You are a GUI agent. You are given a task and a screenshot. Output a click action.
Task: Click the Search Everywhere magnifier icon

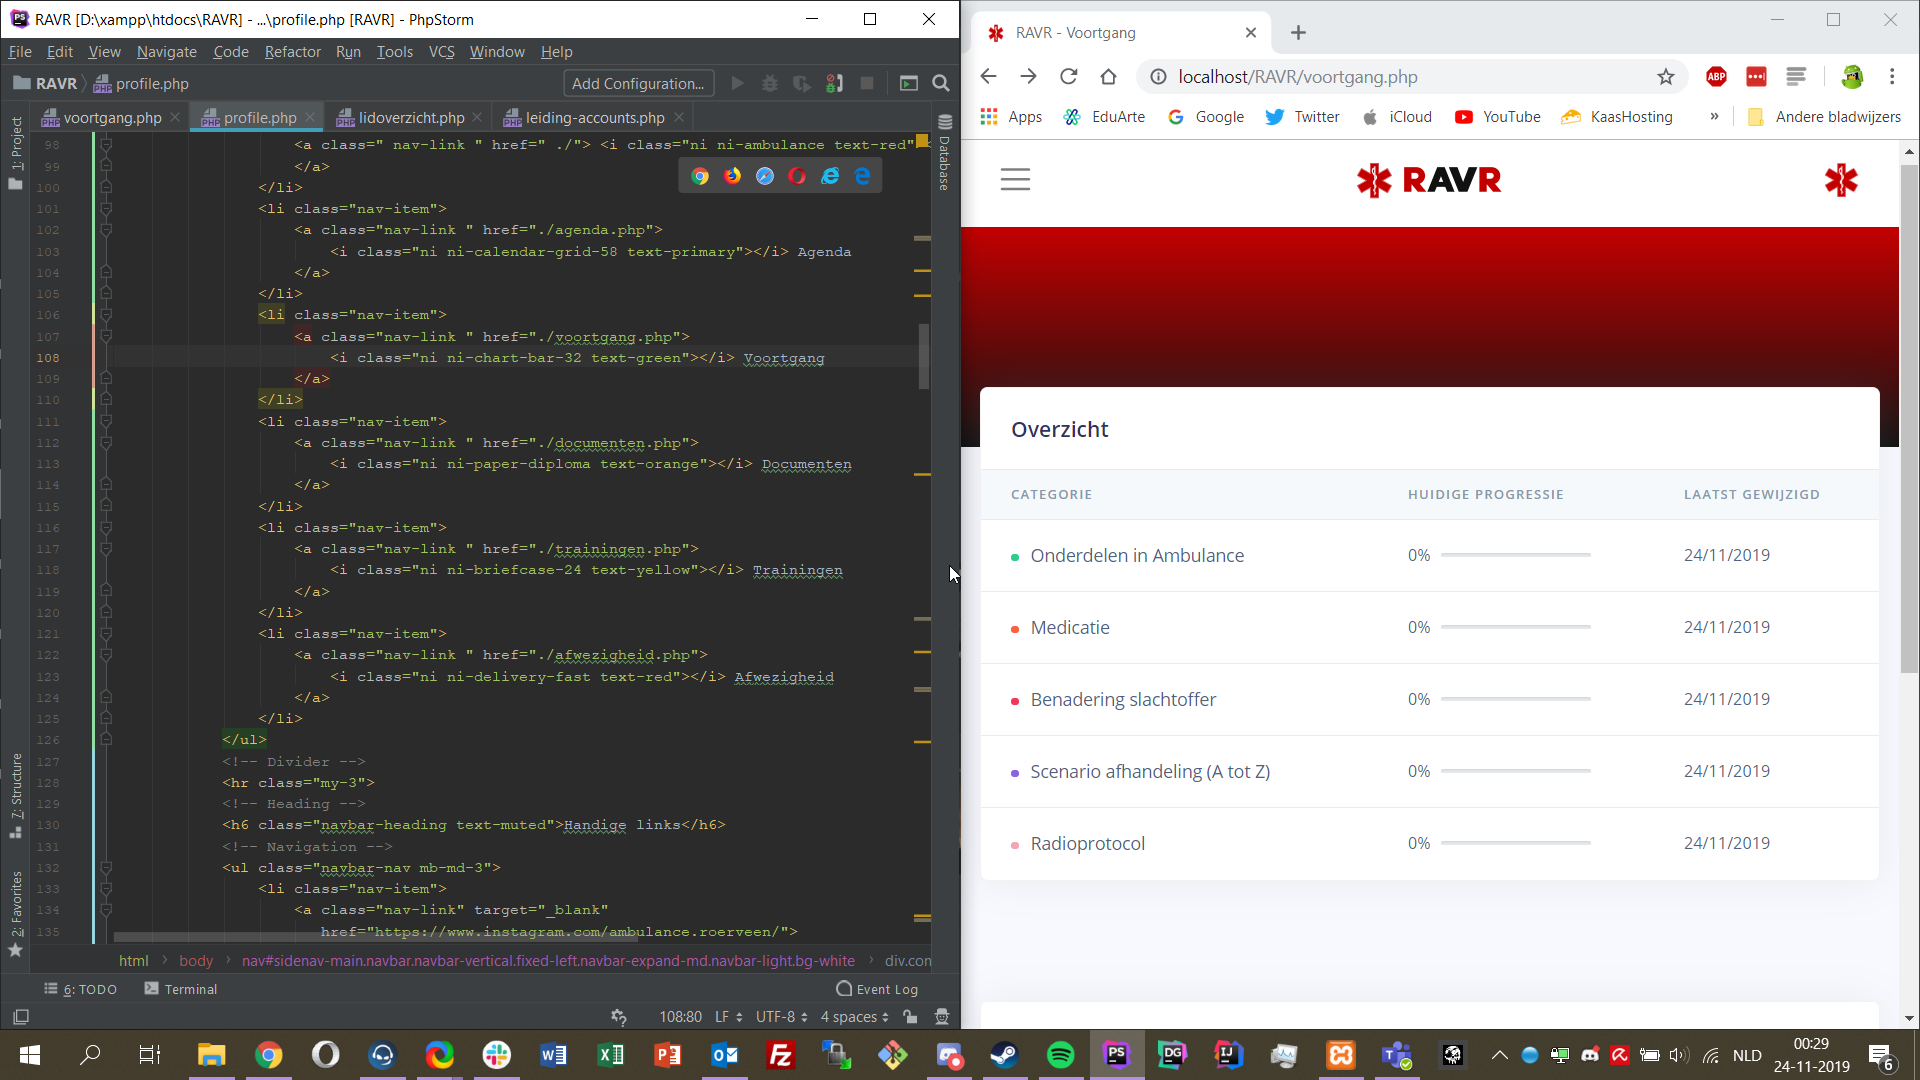[941, 84]
